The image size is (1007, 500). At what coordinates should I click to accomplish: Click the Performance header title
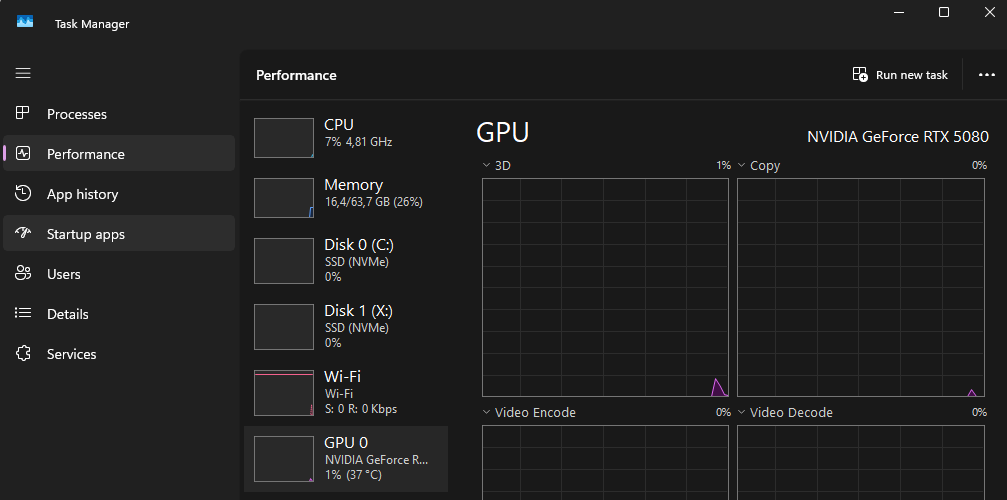296,75
